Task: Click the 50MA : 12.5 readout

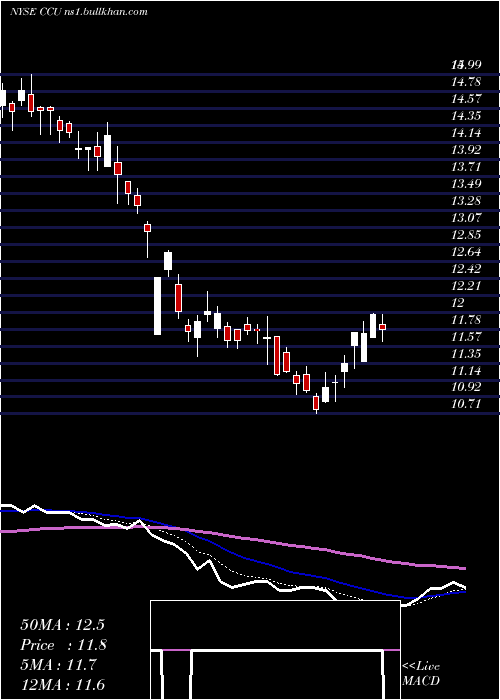Action: point(62,625)
